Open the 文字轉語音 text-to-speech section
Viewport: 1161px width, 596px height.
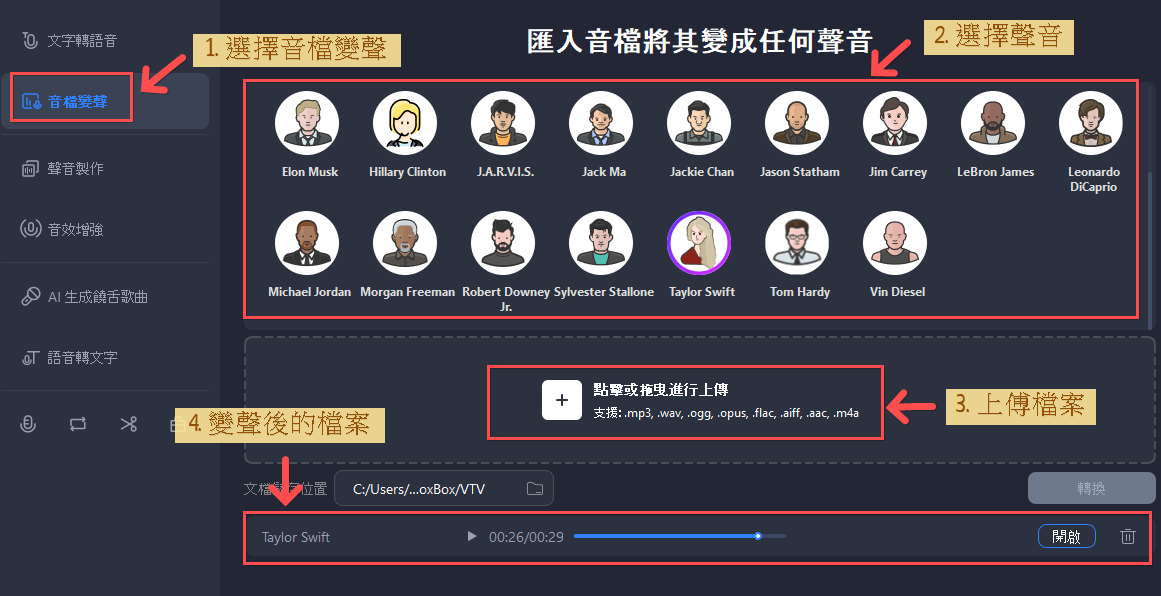click(x=70, y=41)
